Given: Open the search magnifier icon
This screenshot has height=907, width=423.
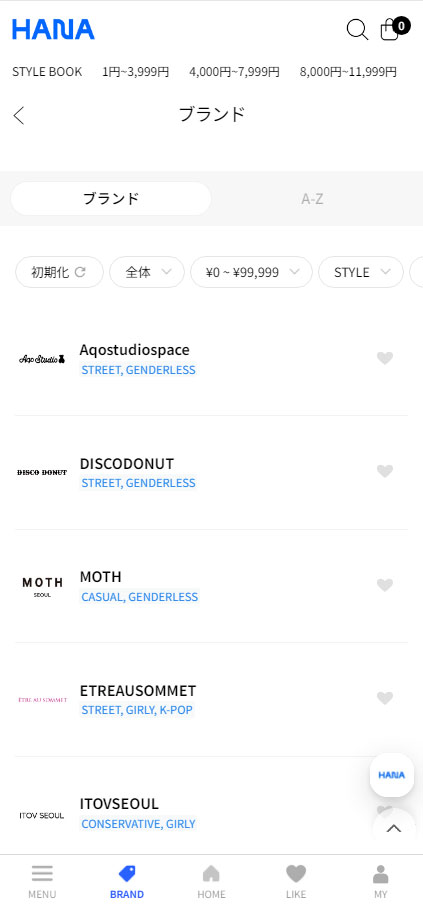Looking at the screenshot, I should point(357,30).
